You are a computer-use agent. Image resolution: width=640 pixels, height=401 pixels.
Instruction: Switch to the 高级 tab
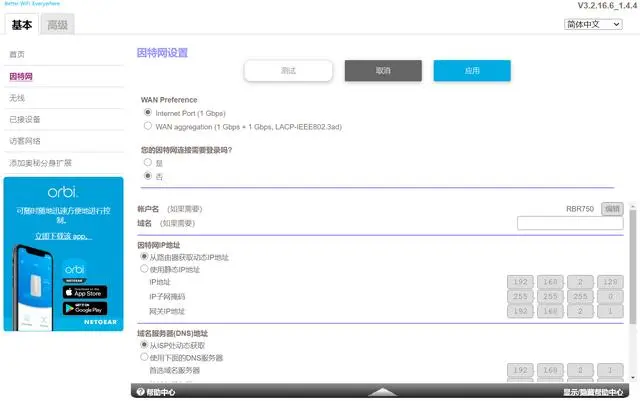[x=57, y=25]
